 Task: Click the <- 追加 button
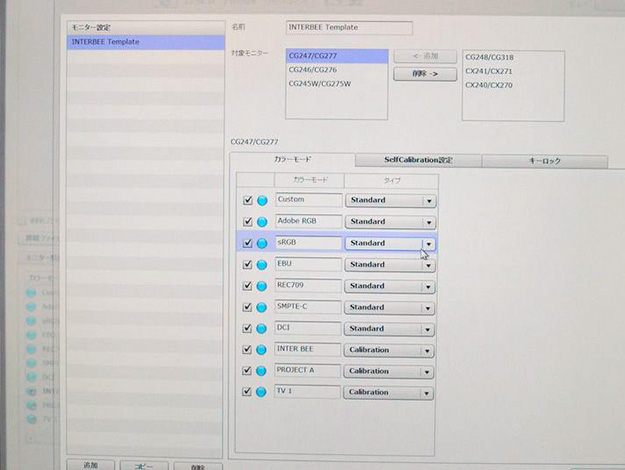425,56
